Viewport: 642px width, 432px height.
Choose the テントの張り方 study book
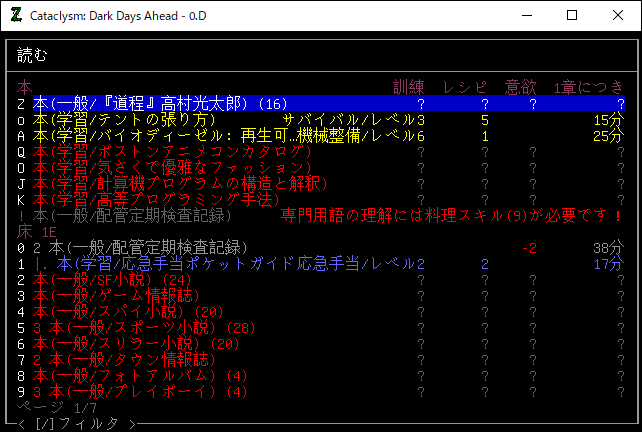(138, 120)
